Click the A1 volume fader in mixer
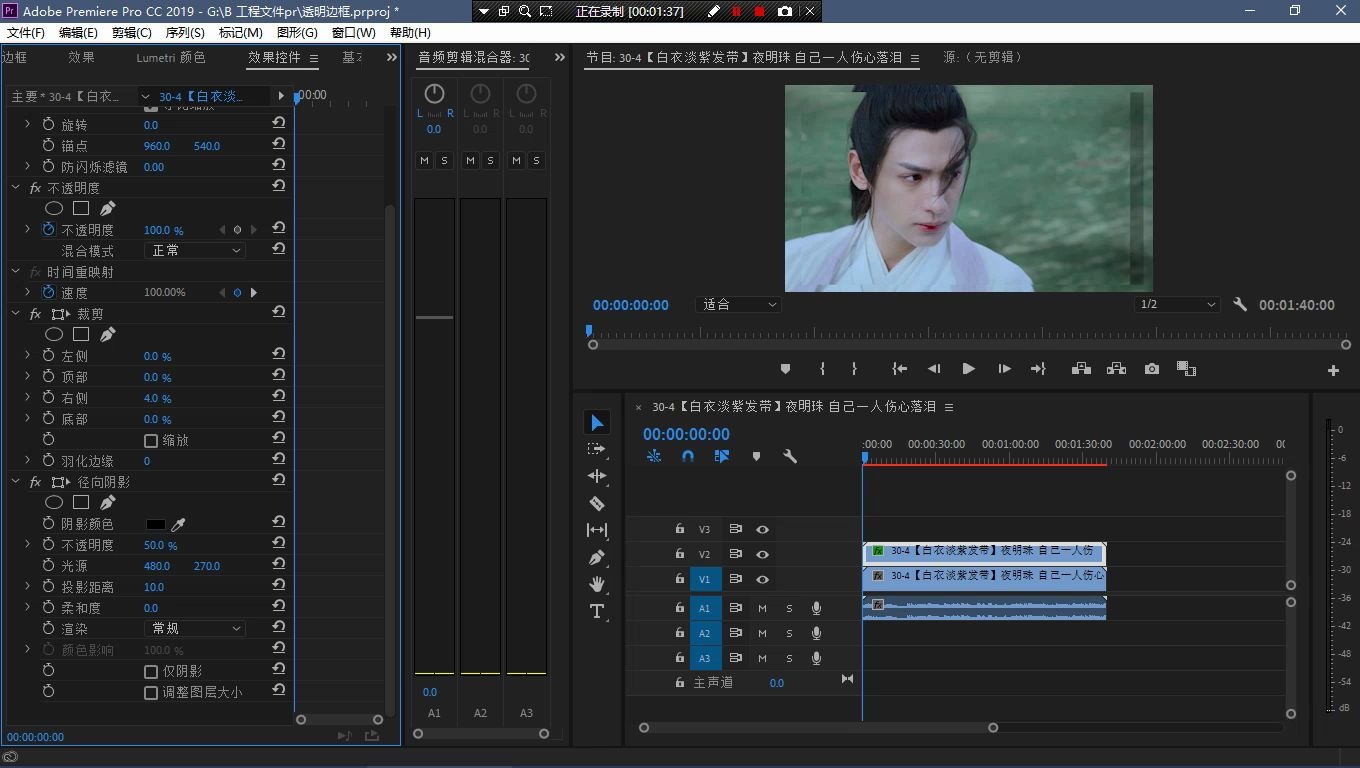 click(x=434, y=317)
